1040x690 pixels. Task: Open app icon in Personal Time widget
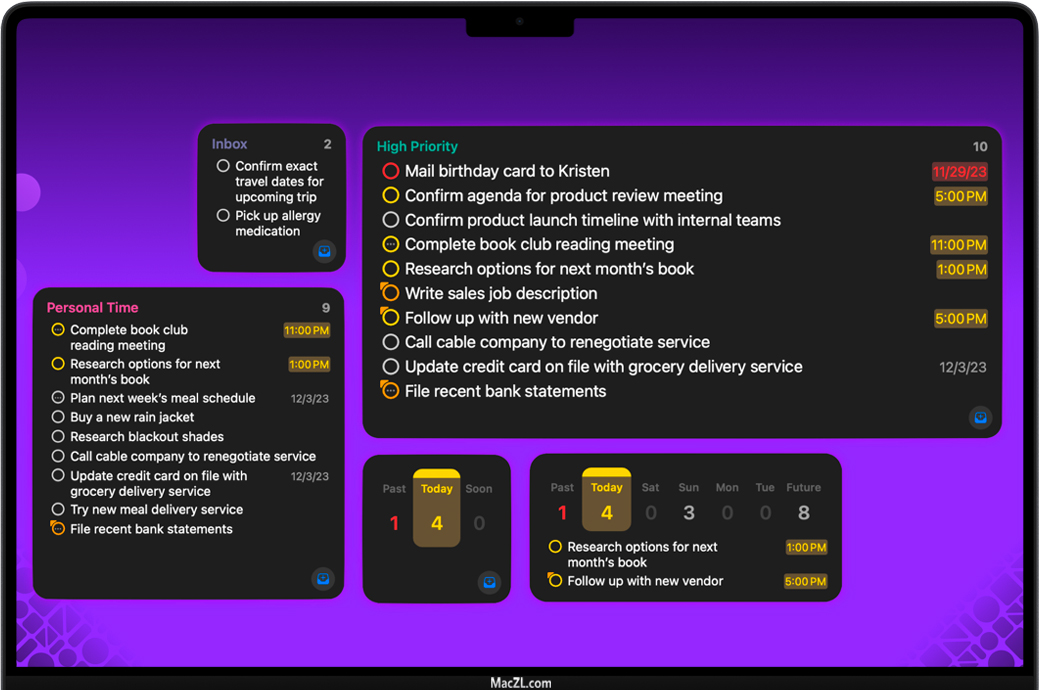coord(323,579)
